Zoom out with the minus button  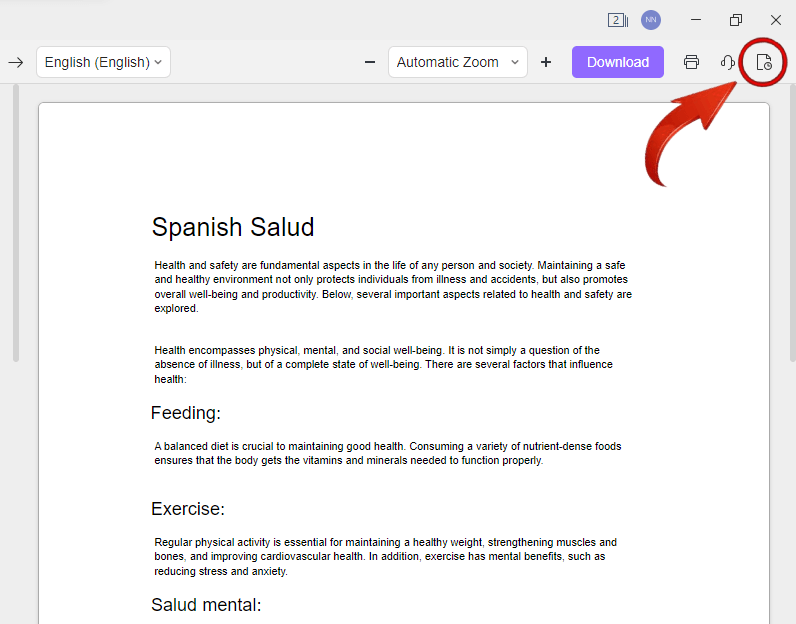370,62
